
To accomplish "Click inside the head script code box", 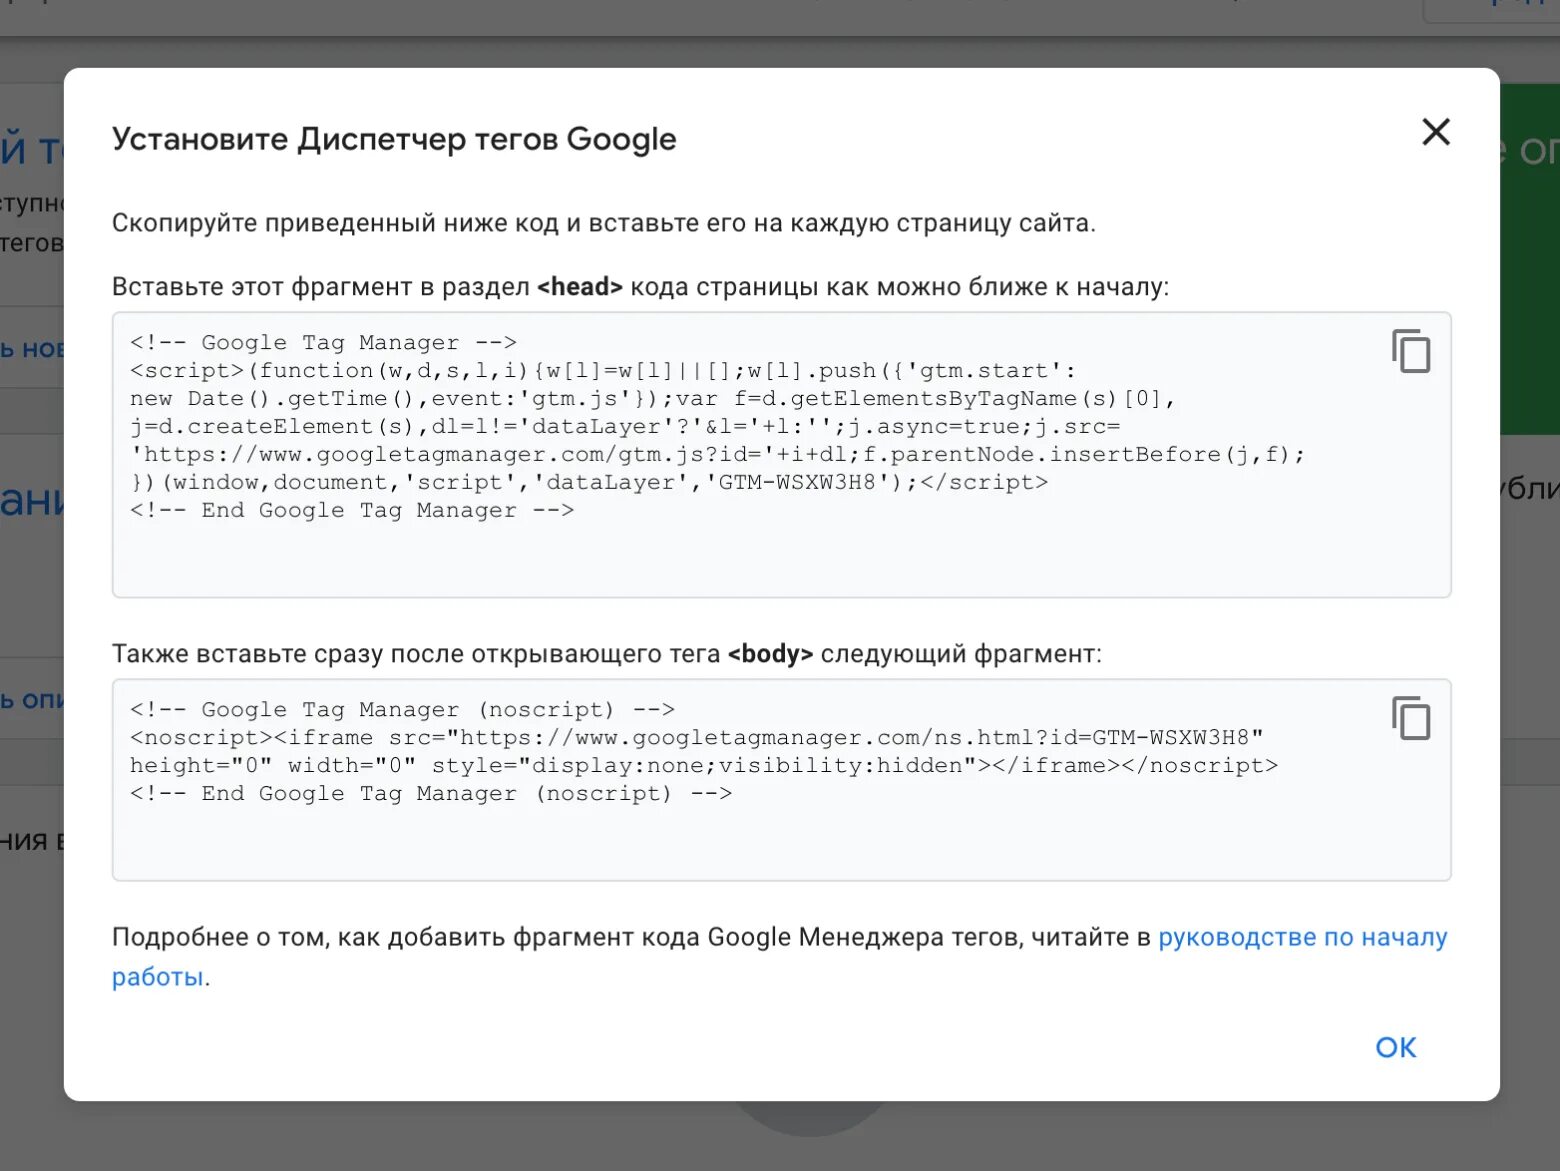I will (x=781, y=455).
